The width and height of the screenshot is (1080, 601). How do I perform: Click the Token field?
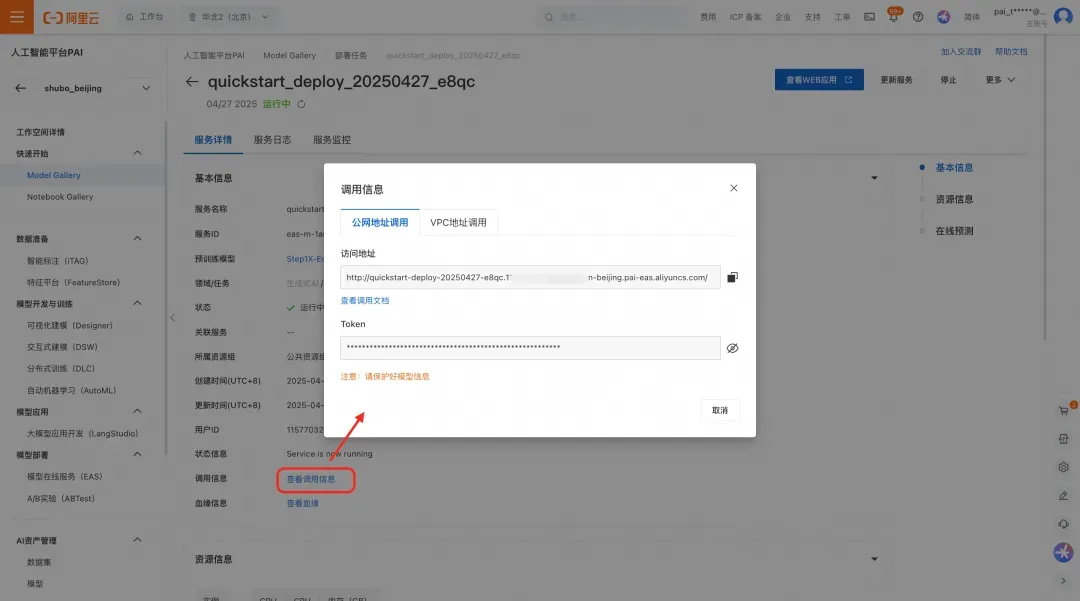(530, 348)
